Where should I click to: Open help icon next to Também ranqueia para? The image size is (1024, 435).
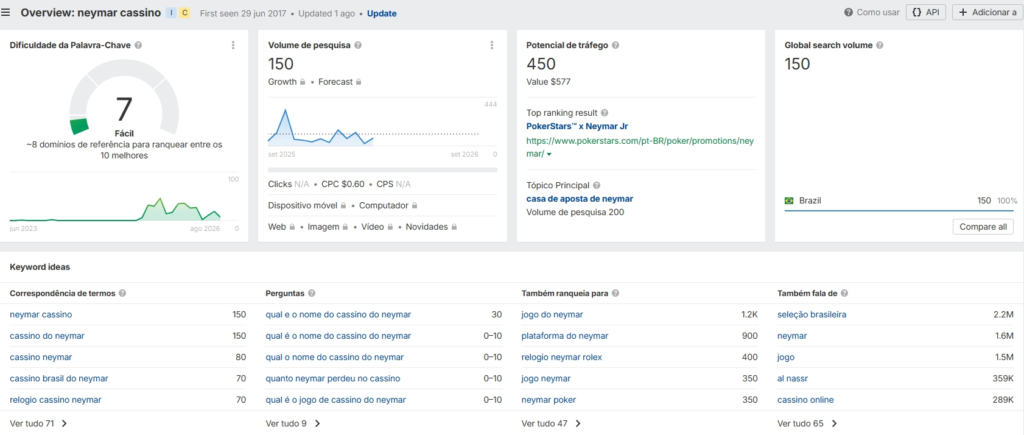tap(615, 293)
